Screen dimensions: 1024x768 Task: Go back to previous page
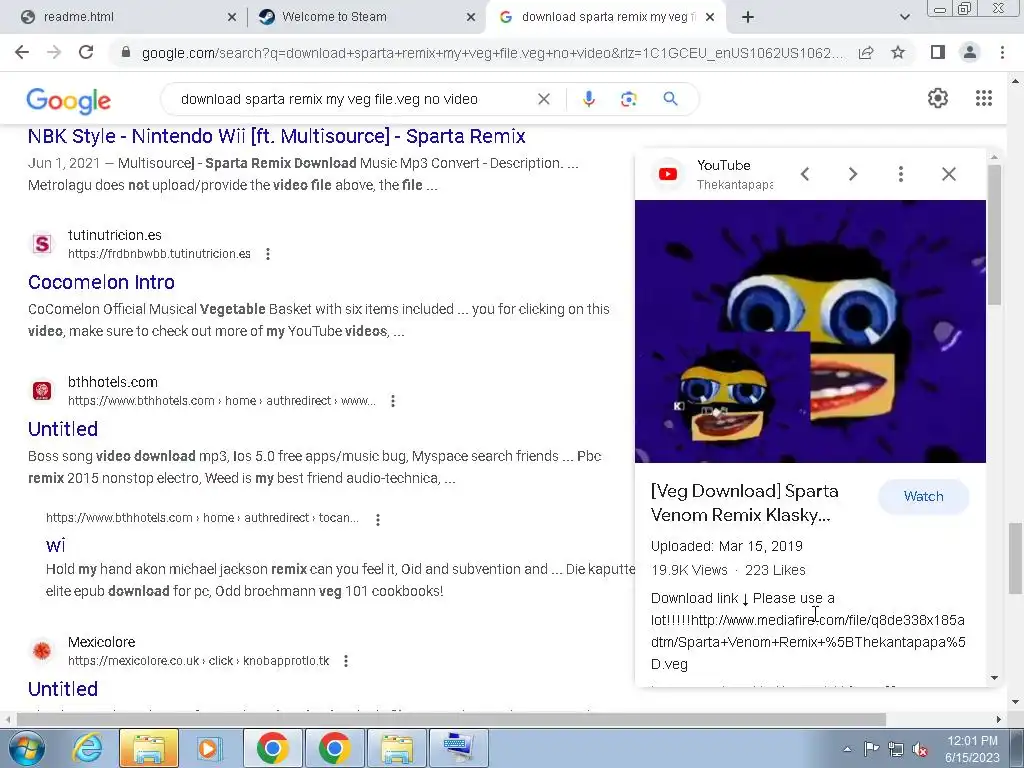(22, 52)
